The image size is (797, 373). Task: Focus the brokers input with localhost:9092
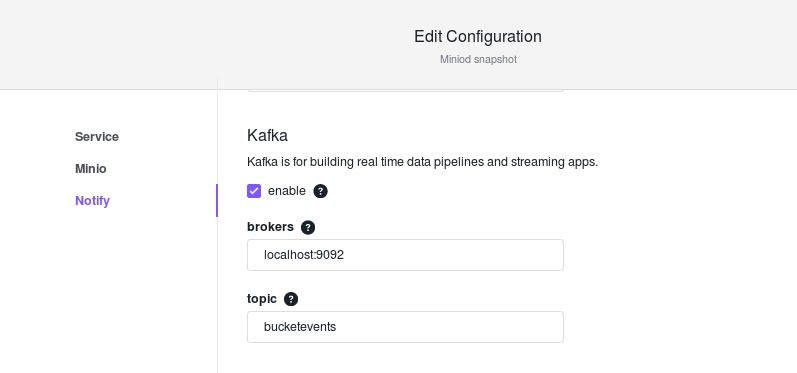pyautogui.click(x=405, y=255)
